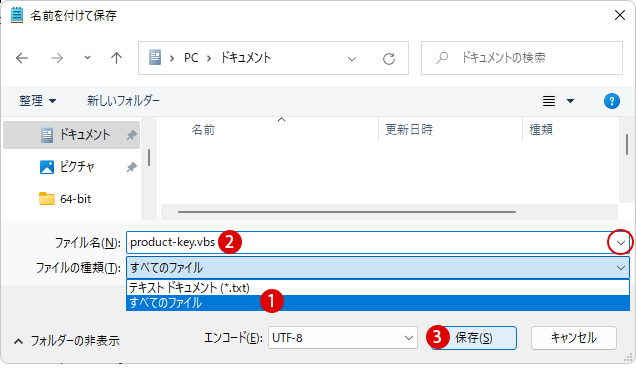
Task: Click the Notepad icon in title bar
Action: (x=17, y=15)
